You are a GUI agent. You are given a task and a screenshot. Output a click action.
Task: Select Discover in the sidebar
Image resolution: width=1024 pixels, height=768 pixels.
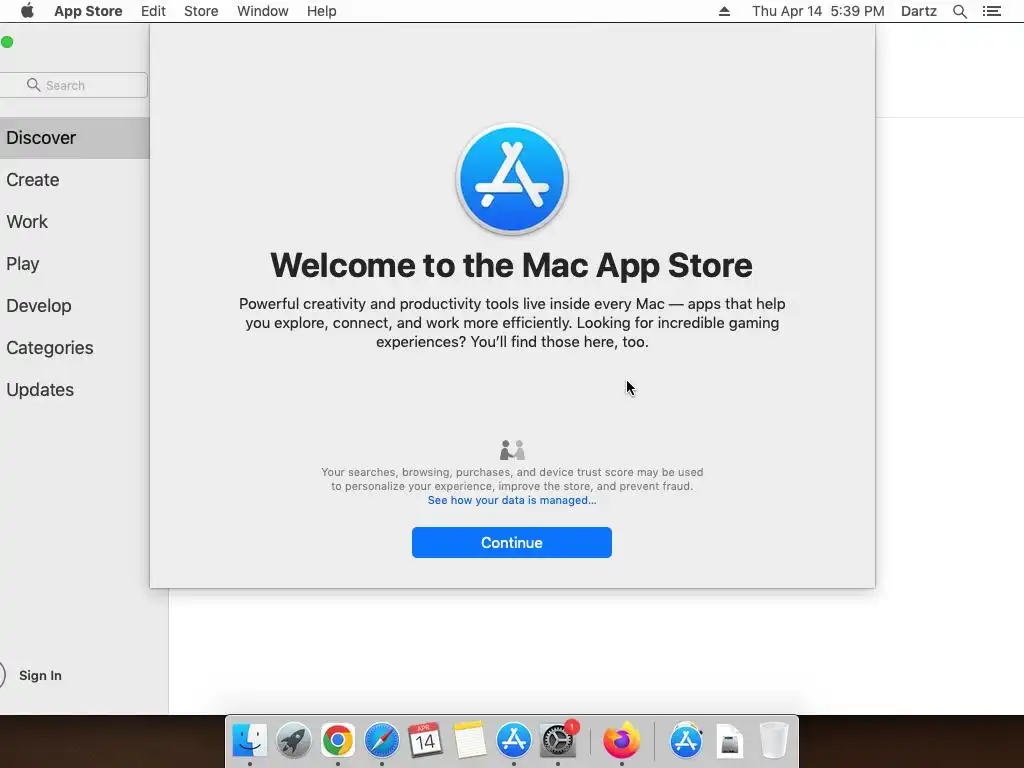point(74,138)
